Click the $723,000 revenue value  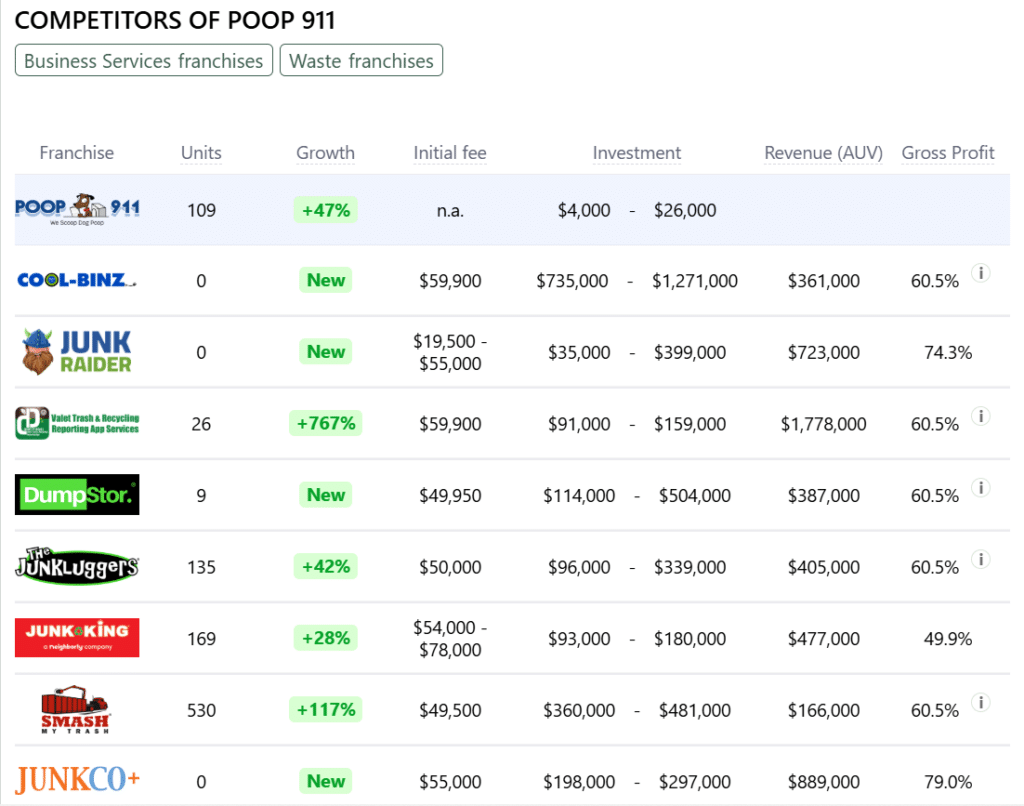click(x=824, y=353)
